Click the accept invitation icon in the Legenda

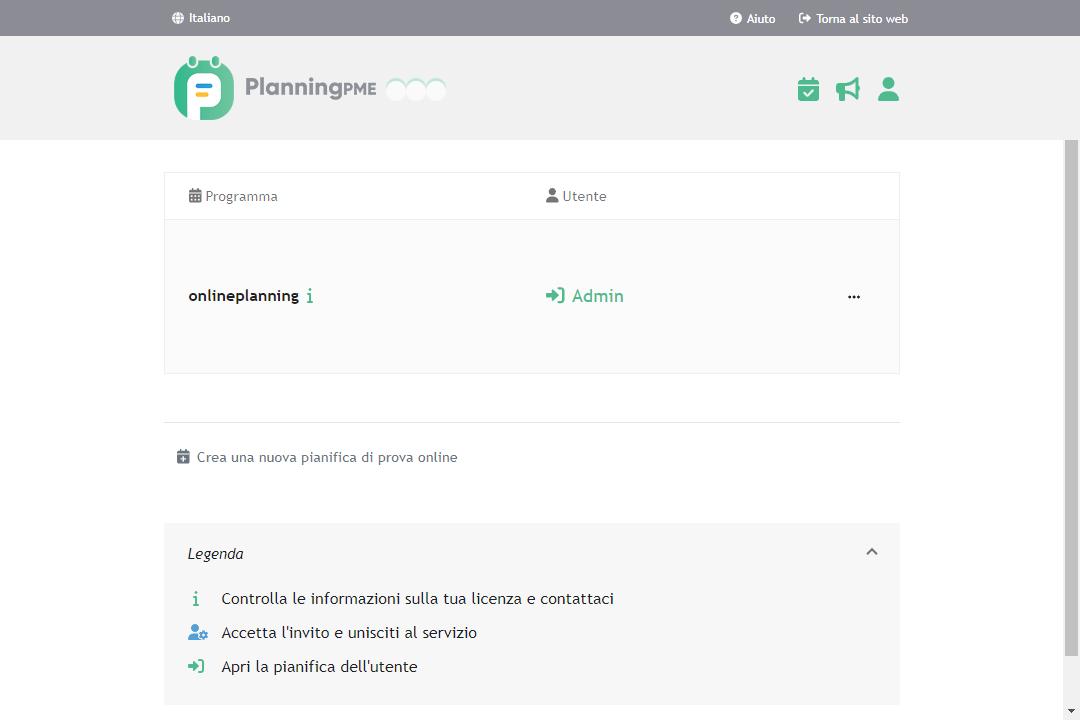(x=197, y=632)
